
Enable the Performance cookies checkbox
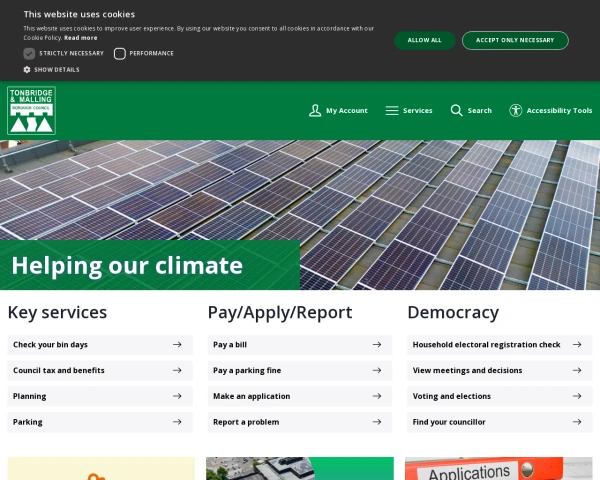pyautogui.click(x=120, y=53)
